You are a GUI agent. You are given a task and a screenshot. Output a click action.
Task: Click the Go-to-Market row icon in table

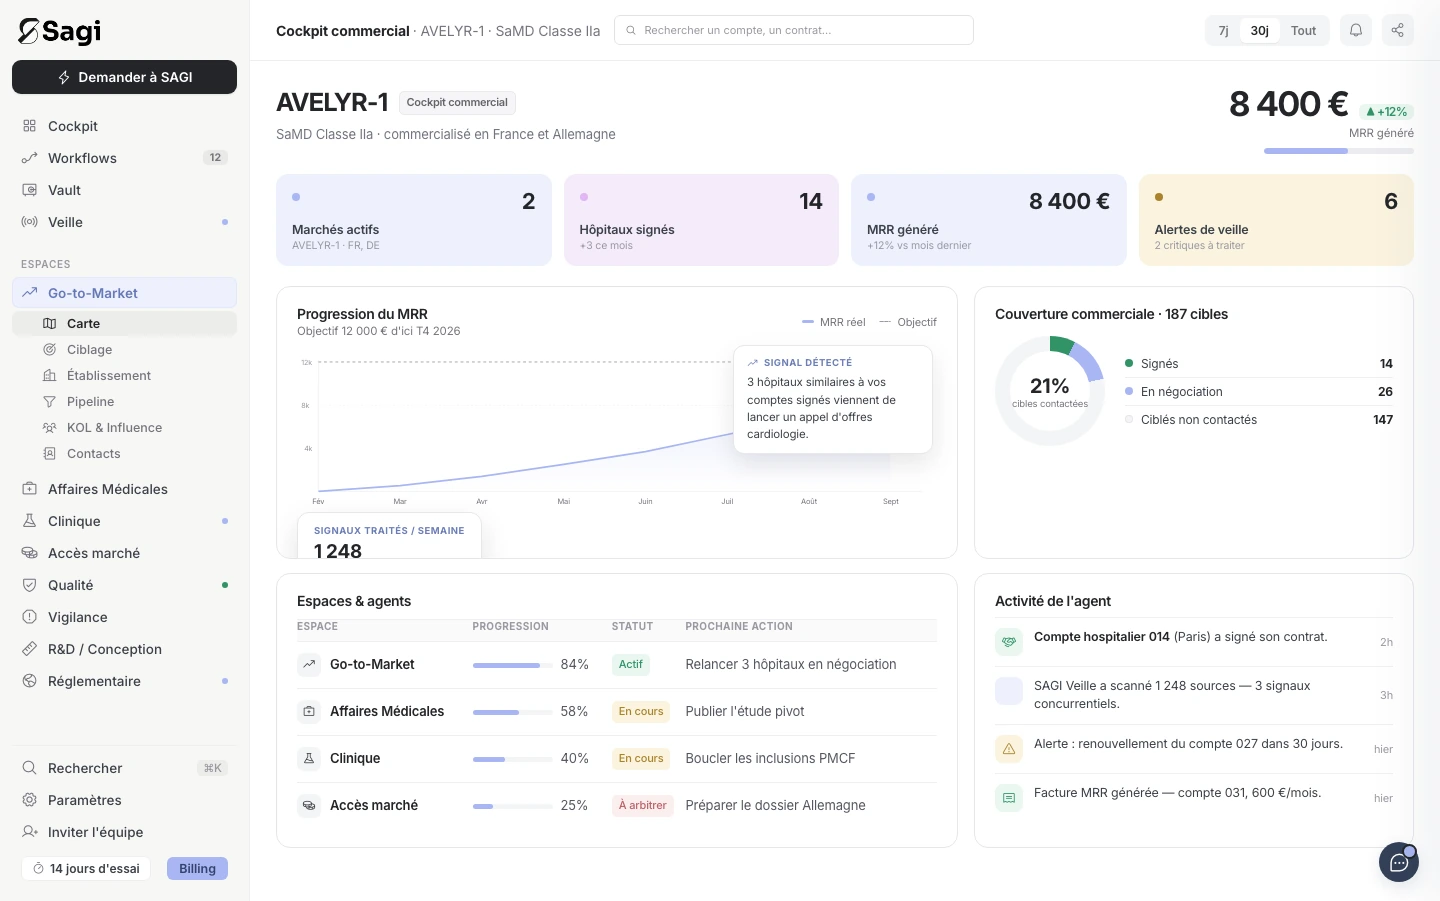309,664
